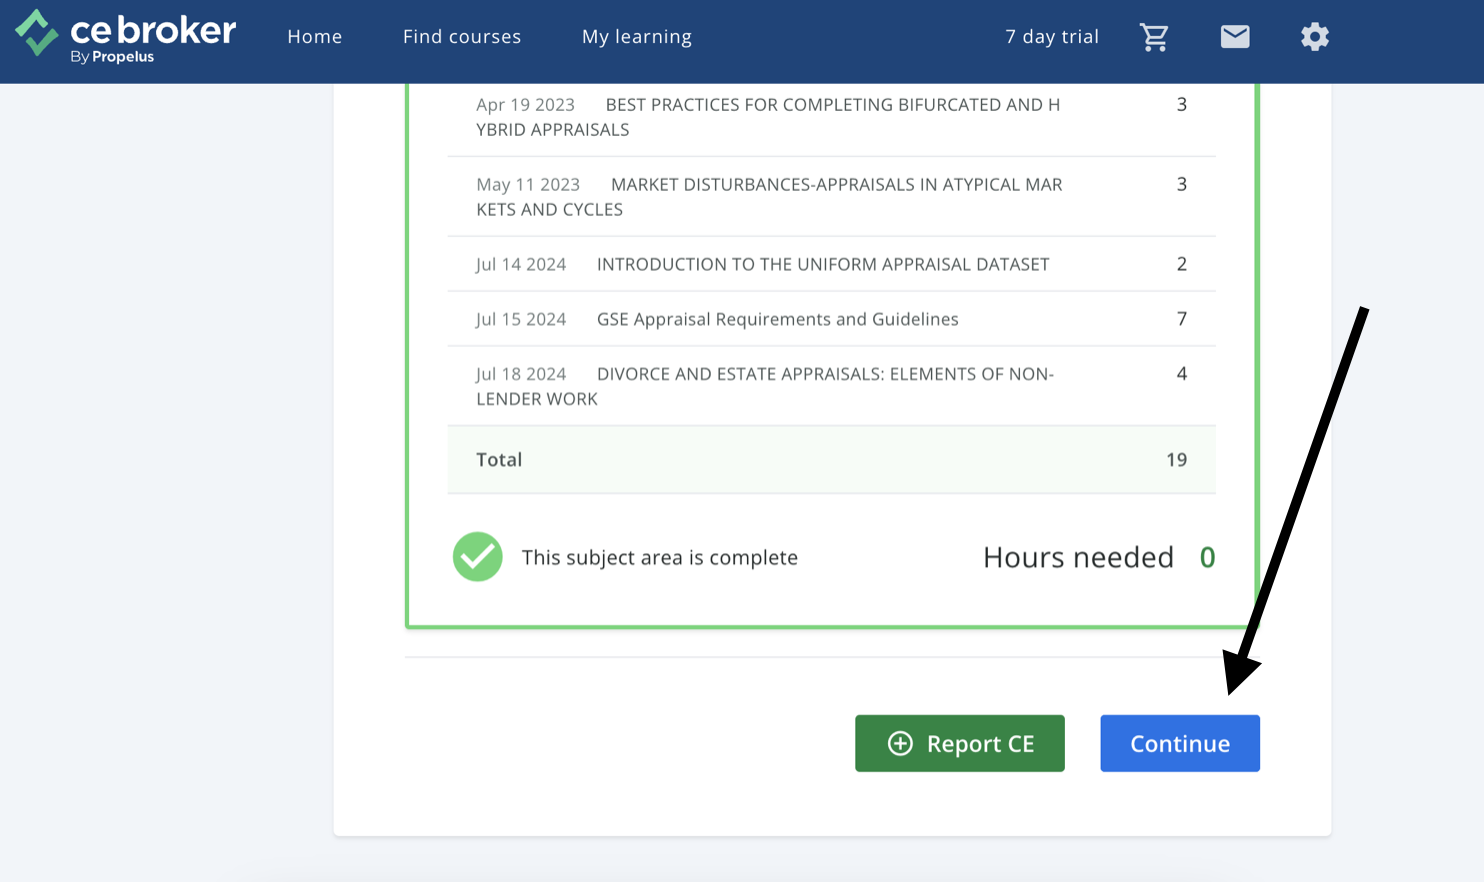Click the green completion checkmark icon

477,557
